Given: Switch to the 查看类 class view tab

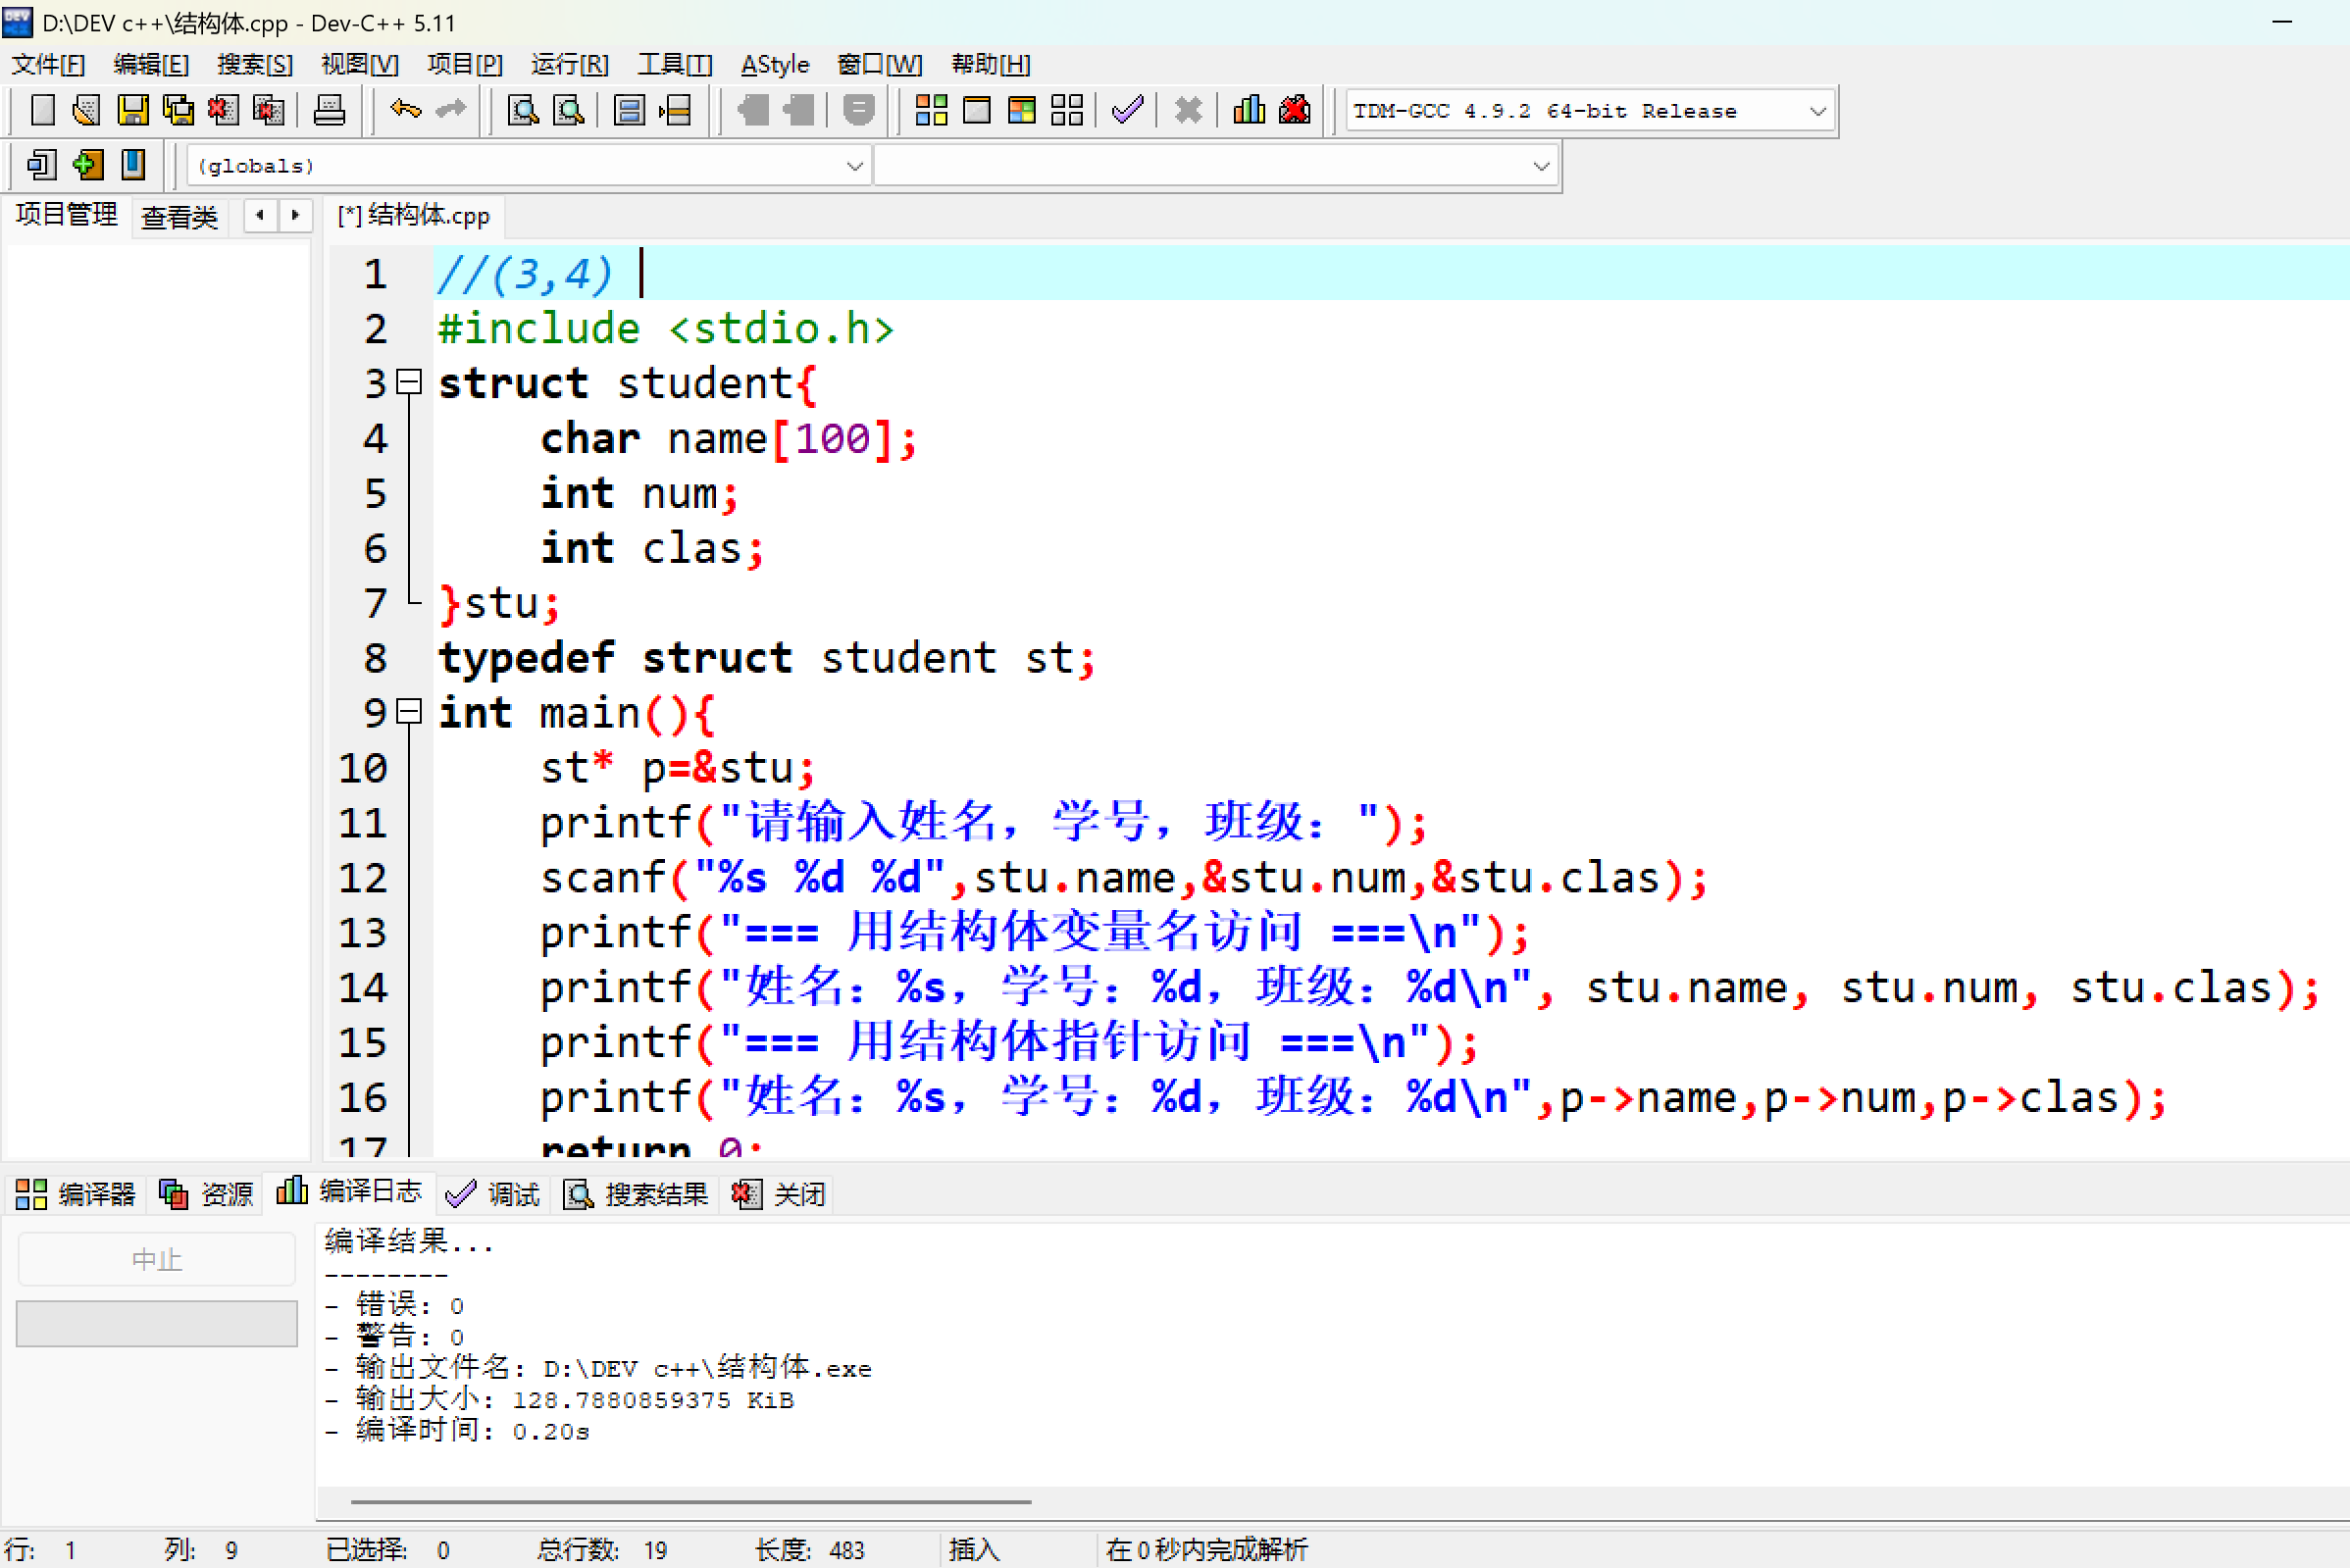Looking at the screenshot, I should tap(179, 217).
